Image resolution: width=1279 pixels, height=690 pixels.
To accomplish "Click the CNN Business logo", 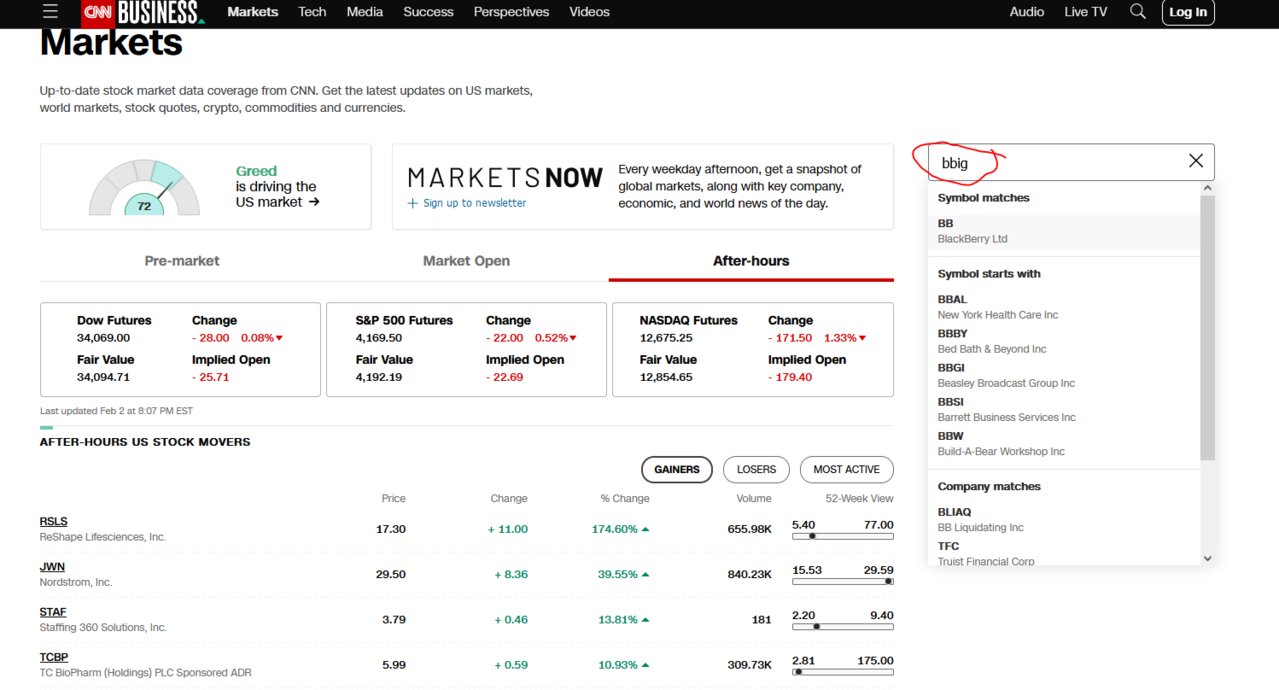I will click(144, 12).
